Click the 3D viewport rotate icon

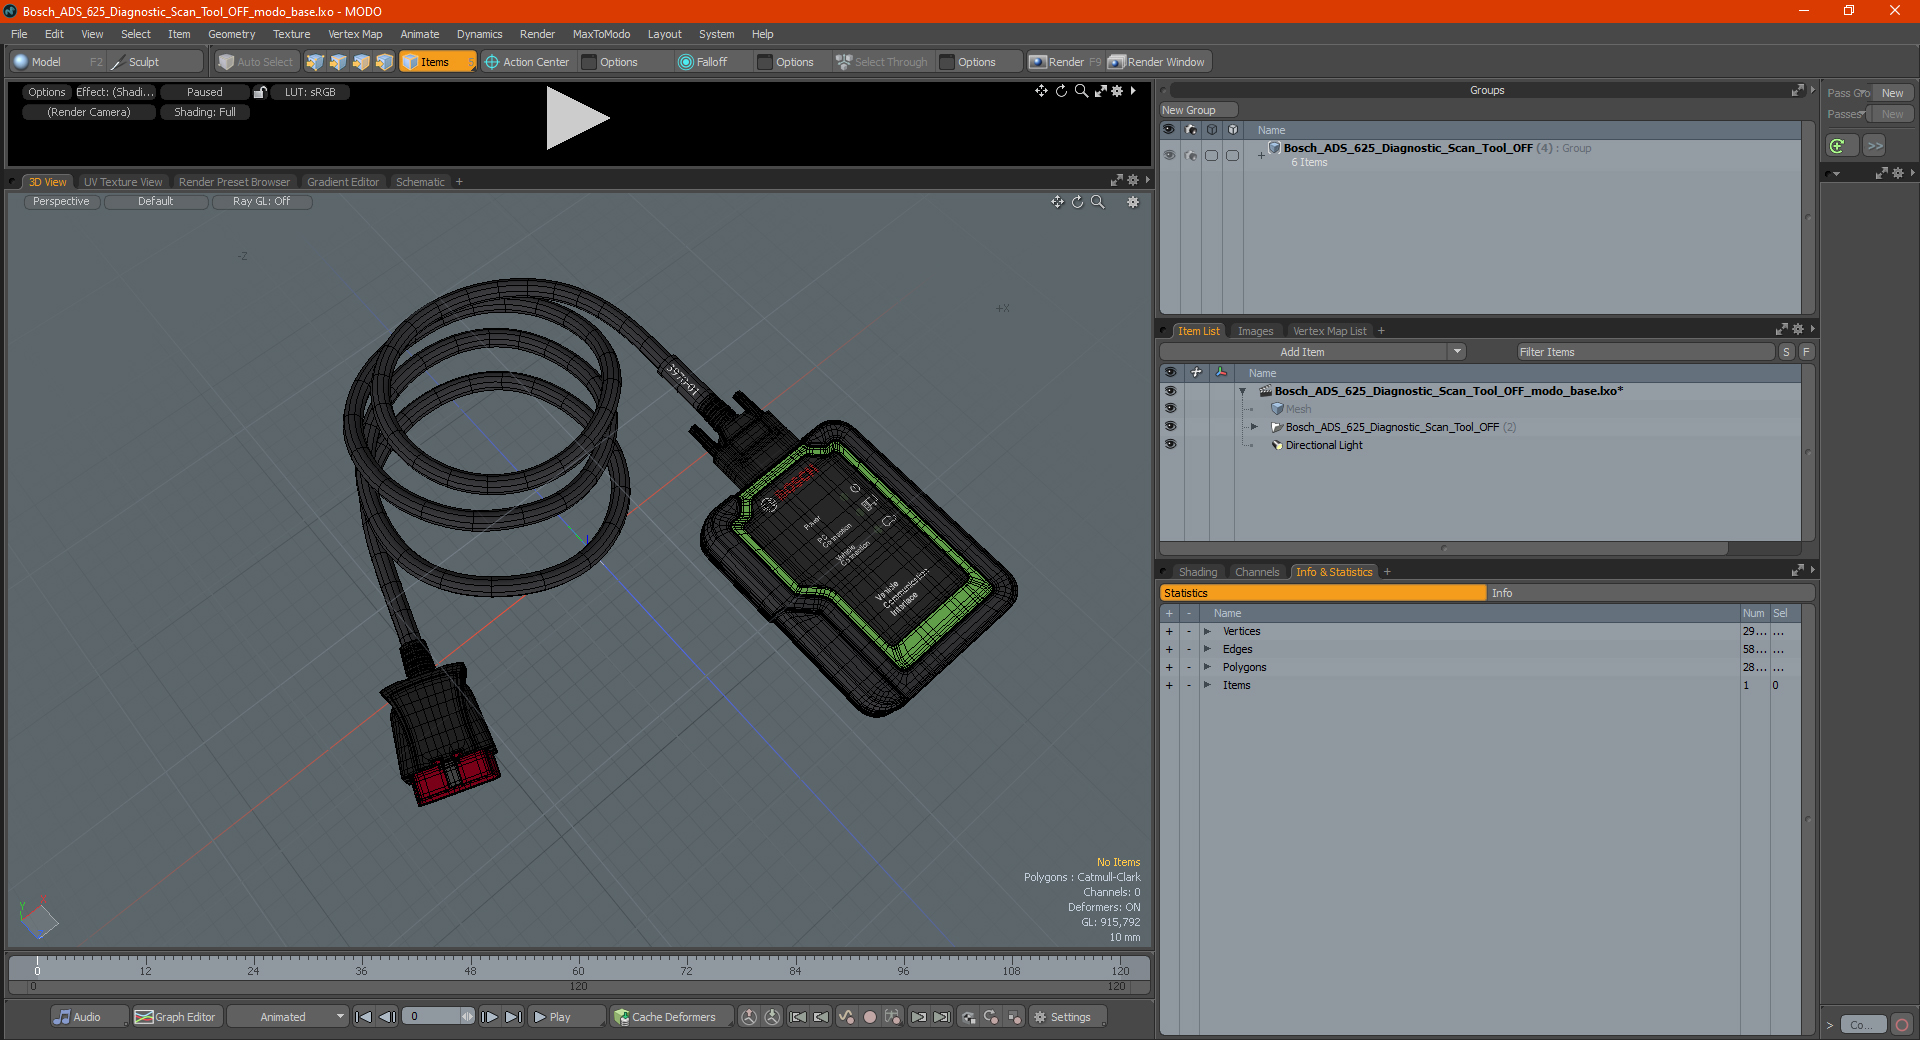[x=1077, y=202]
